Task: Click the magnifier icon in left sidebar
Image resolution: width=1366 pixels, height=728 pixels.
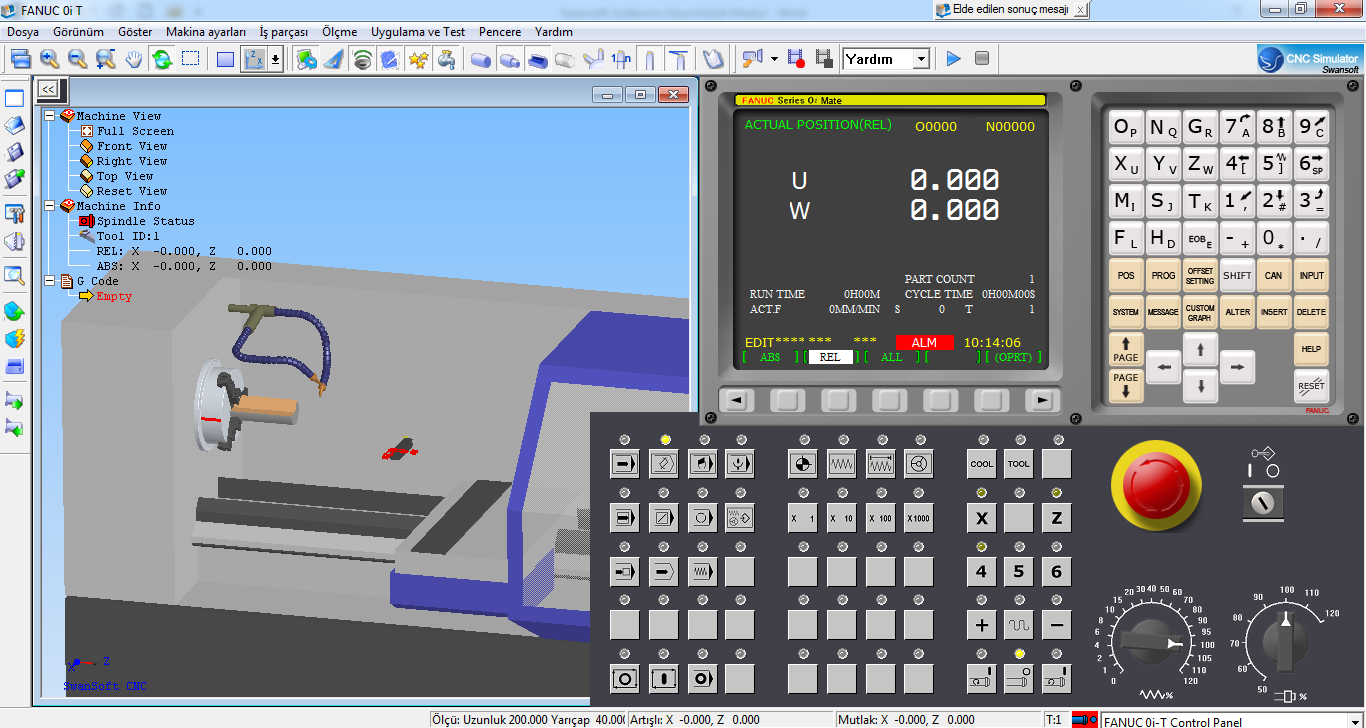Action: pos(14,275)
